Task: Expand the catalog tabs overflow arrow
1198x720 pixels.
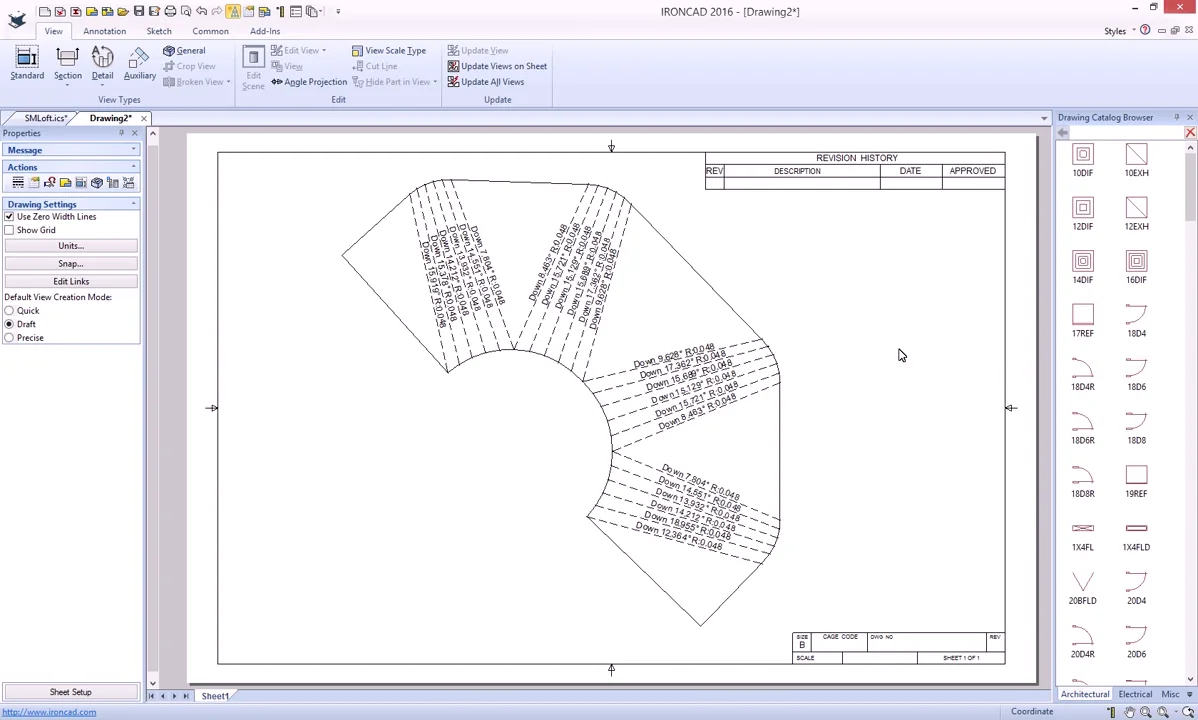Action: coord(1190,694)
